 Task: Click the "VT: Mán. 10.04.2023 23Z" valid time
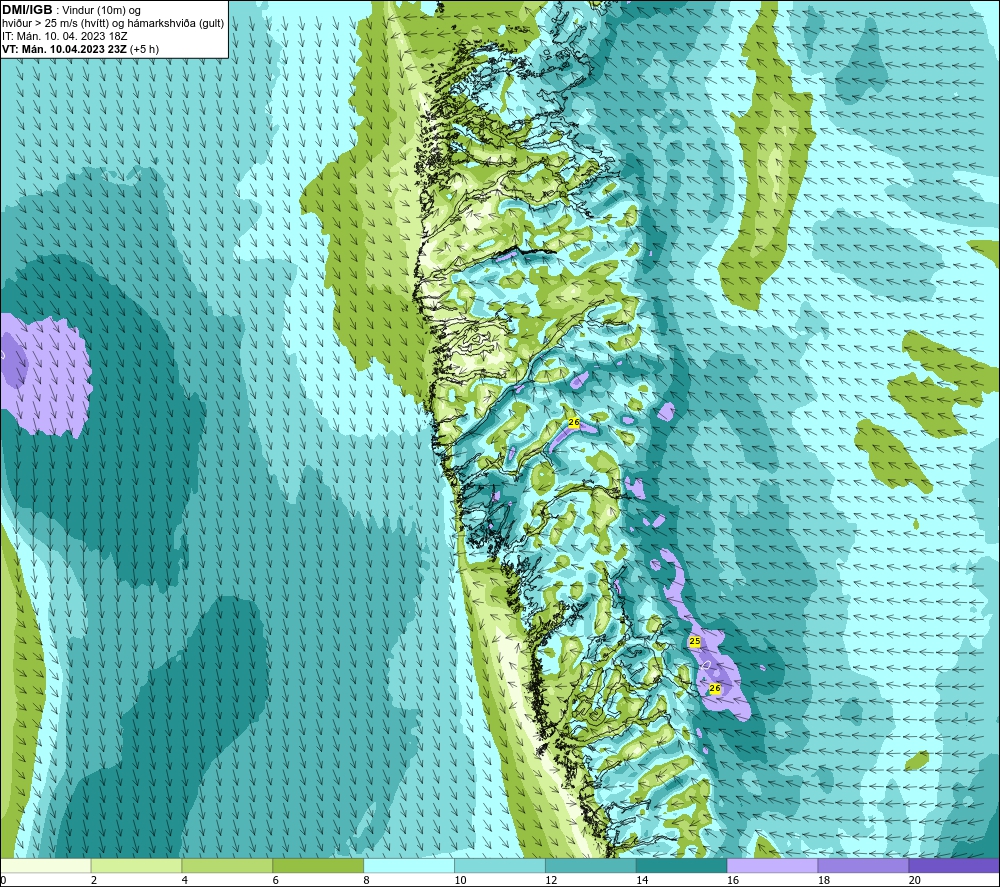point(64,49)
